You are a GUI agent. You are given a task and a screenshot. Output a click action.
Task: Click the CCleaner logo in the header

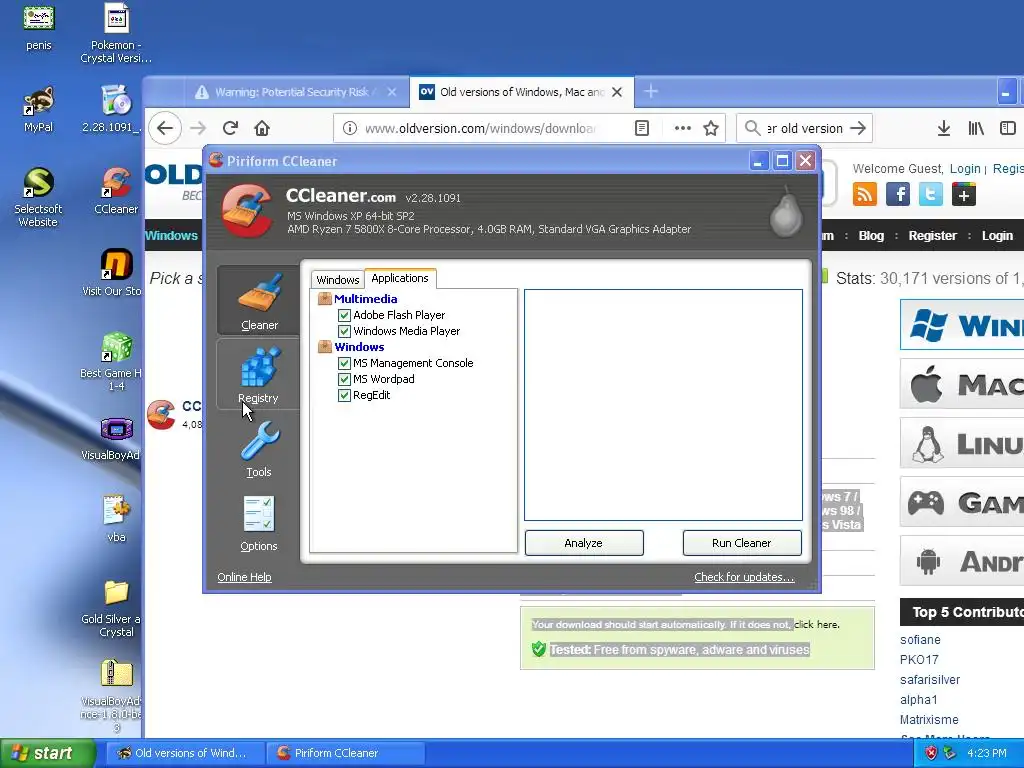247,210
